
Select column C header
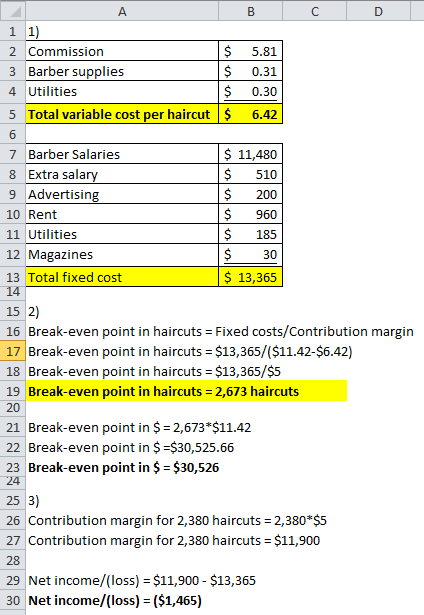315,11
